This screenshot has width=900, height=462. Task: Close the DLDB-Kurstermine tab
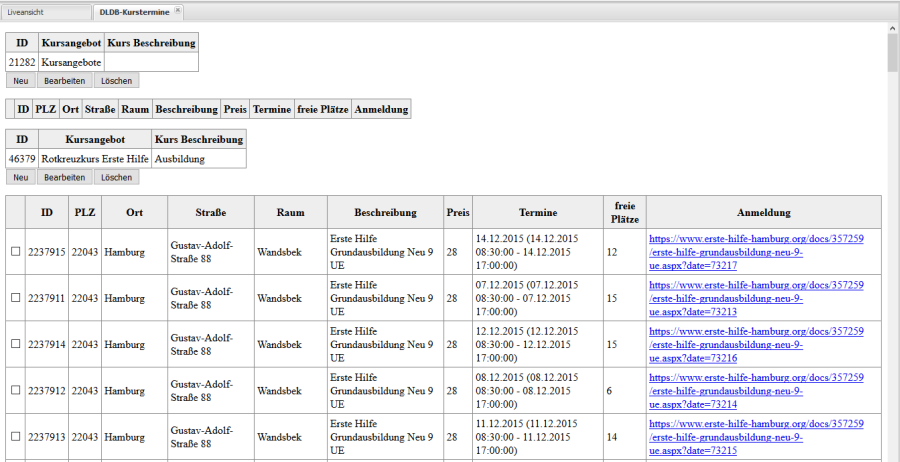pos(178,10)
